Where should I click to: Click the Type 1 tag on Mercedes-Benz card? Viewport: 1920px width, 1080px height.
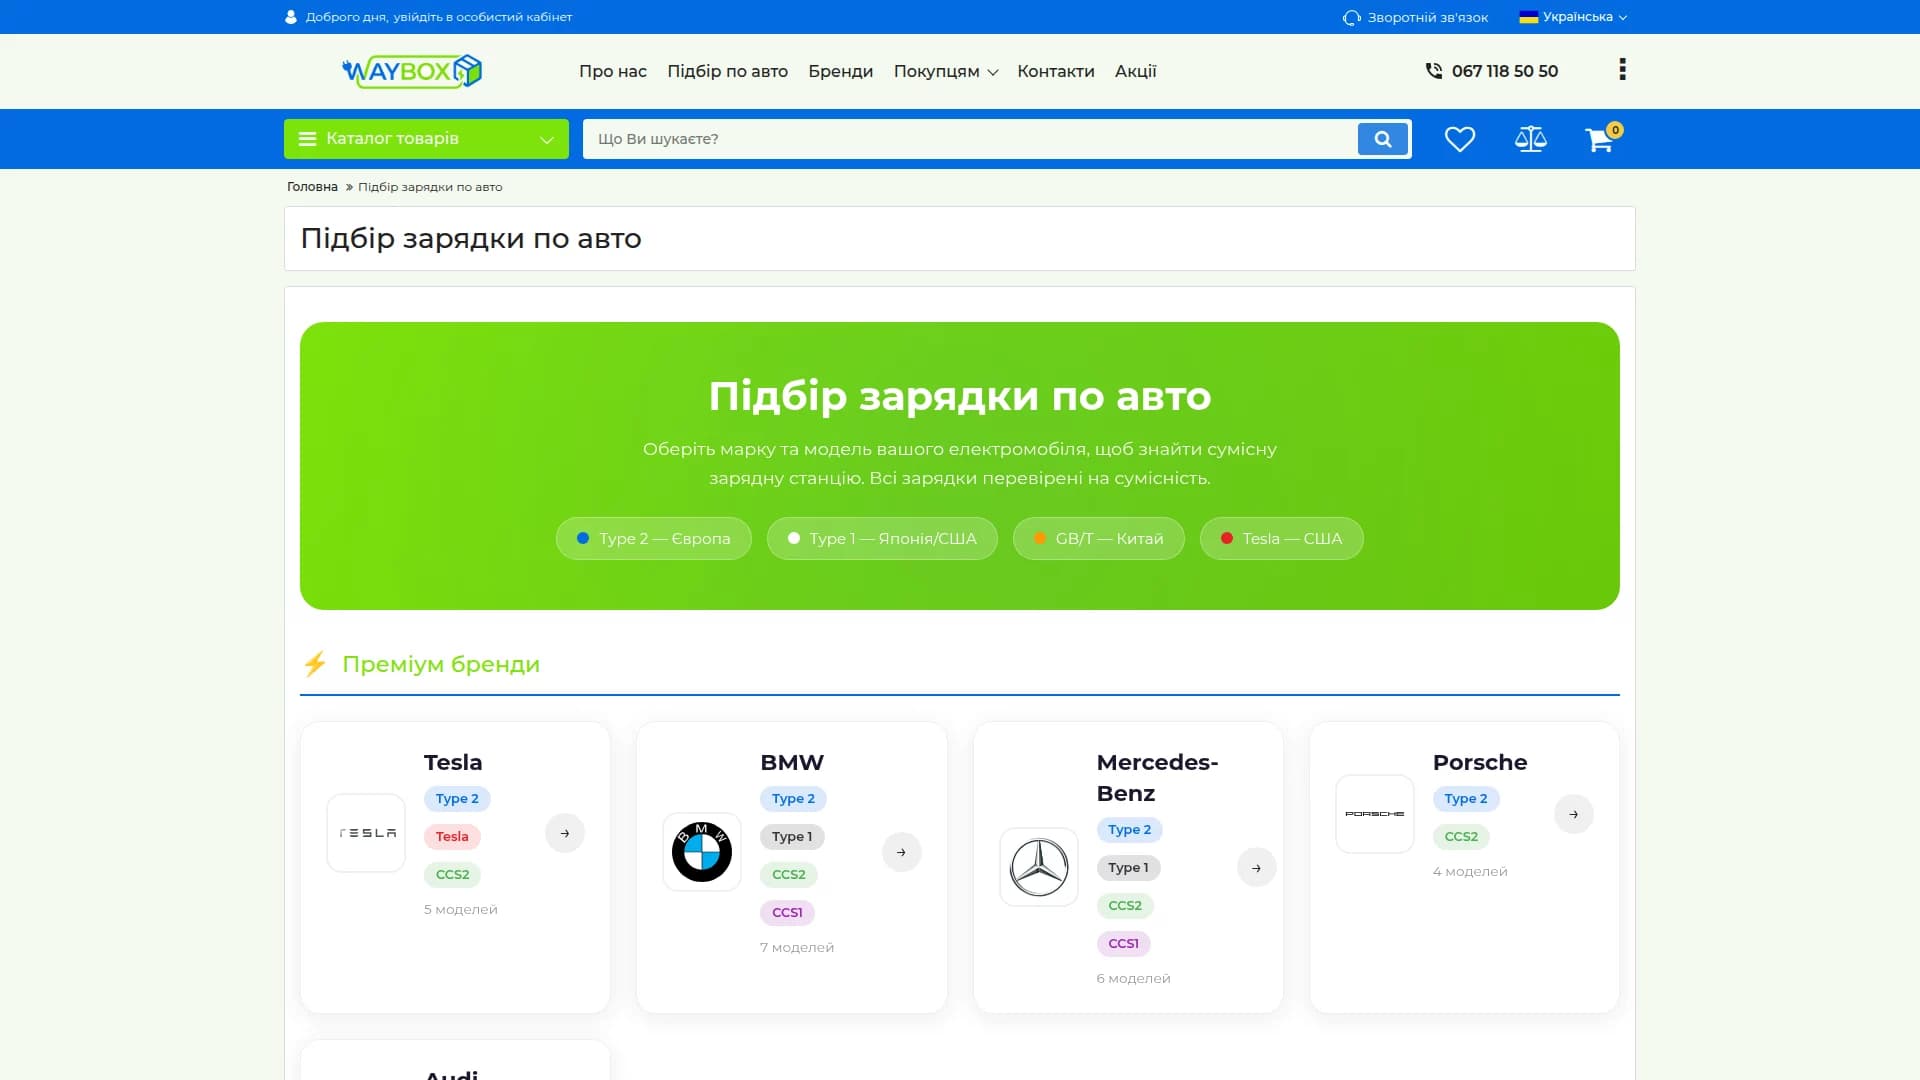[x=1128, y=868]
